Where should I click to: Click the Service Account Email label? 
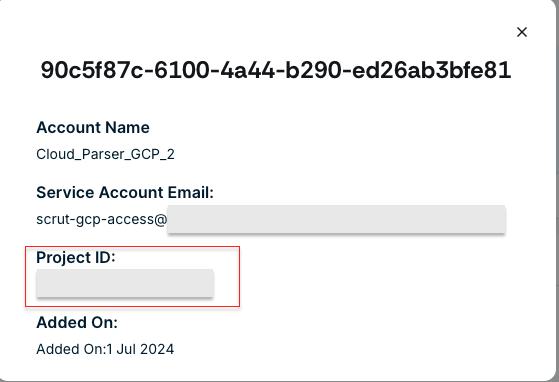125,192
